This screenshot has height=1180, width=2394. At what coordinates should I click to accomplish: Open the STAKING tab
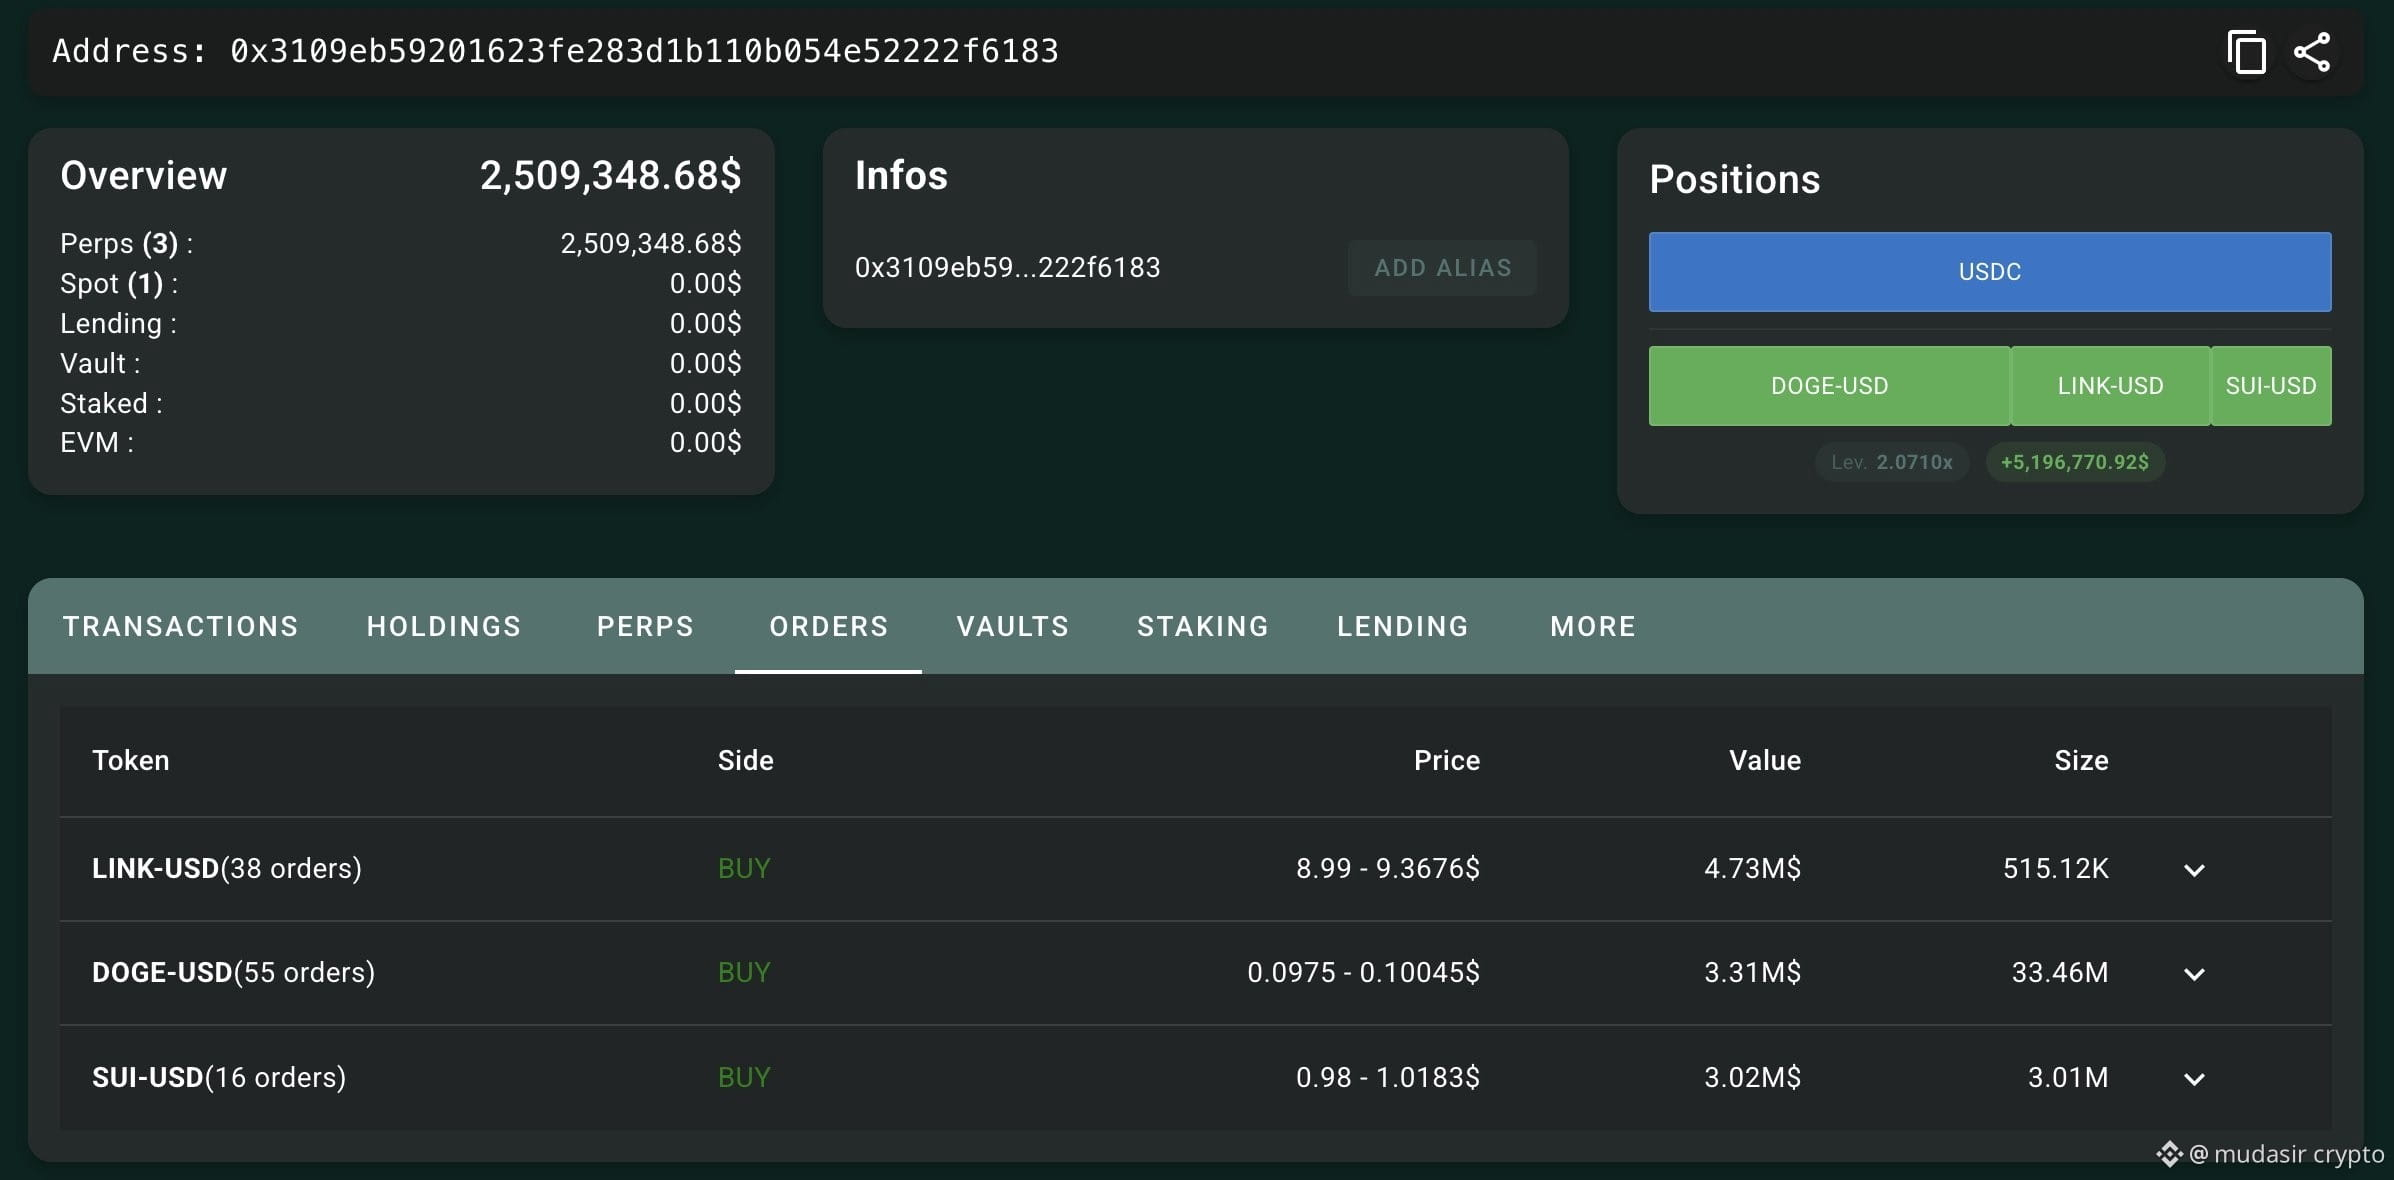click(x=1203, y=626)
